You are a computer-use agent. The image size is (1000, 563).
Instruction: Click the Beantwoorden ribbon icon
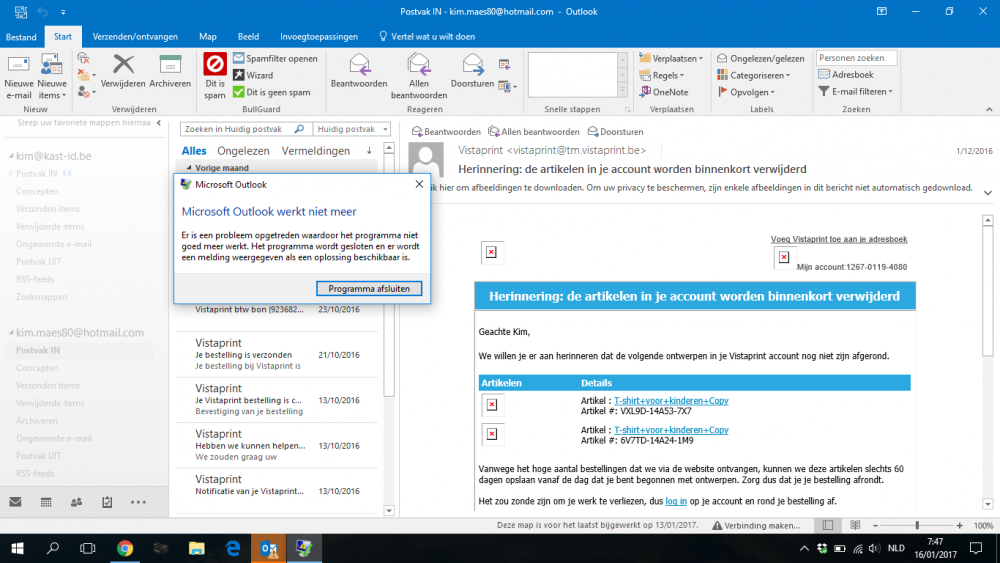tap(359, 66)
